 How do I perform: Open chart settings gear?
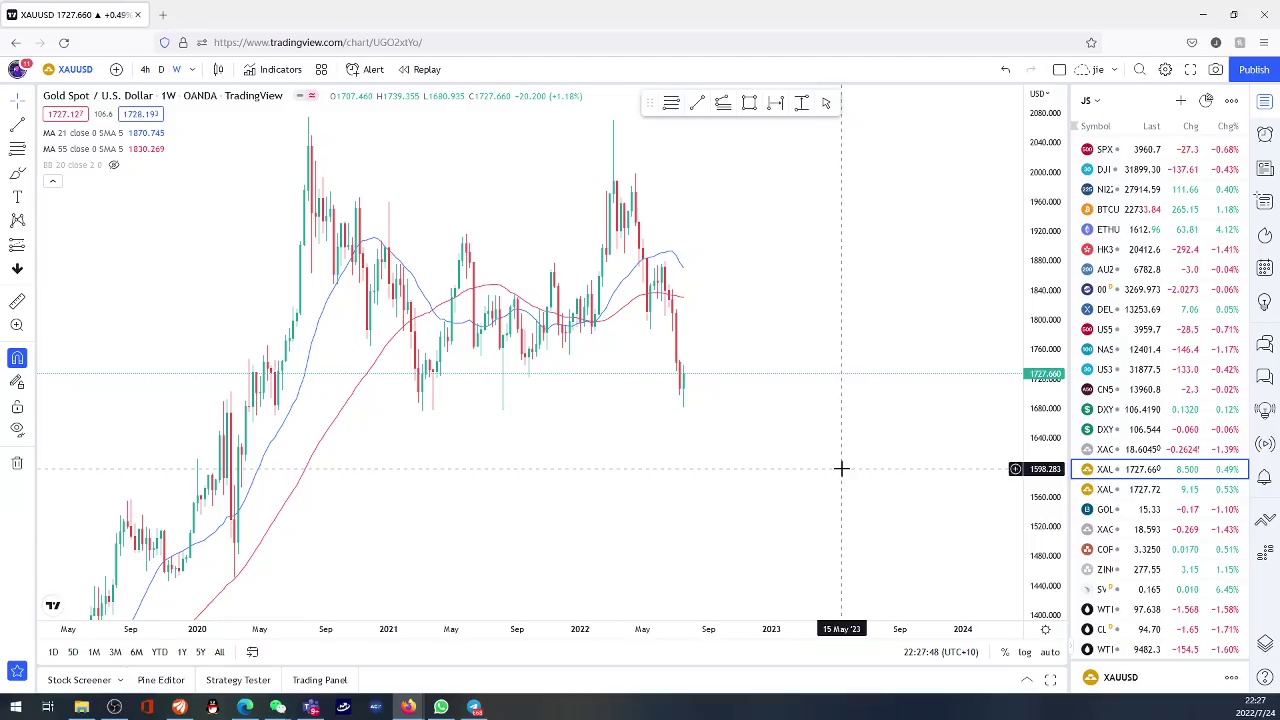click(1165, 69)
